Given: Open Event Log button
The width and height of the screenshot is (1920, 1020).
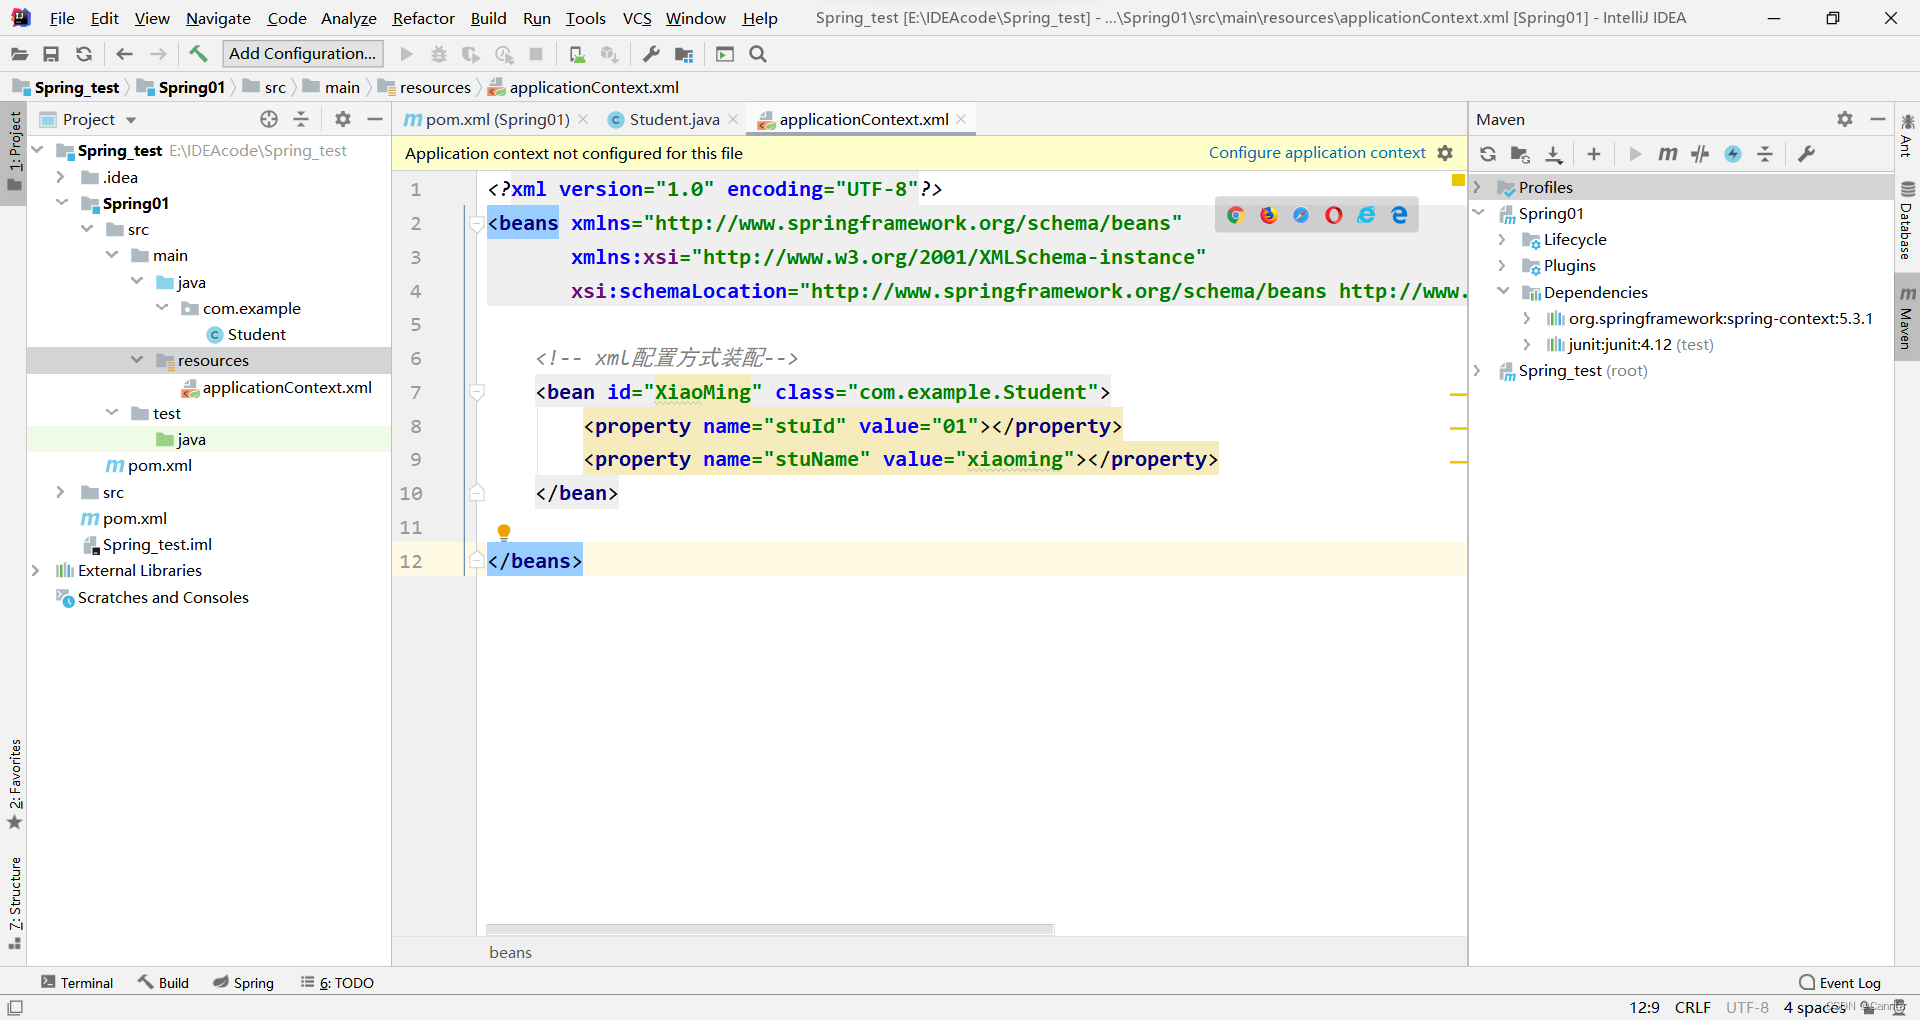Looking at the screenshot, I should (x=1840, y=983).
